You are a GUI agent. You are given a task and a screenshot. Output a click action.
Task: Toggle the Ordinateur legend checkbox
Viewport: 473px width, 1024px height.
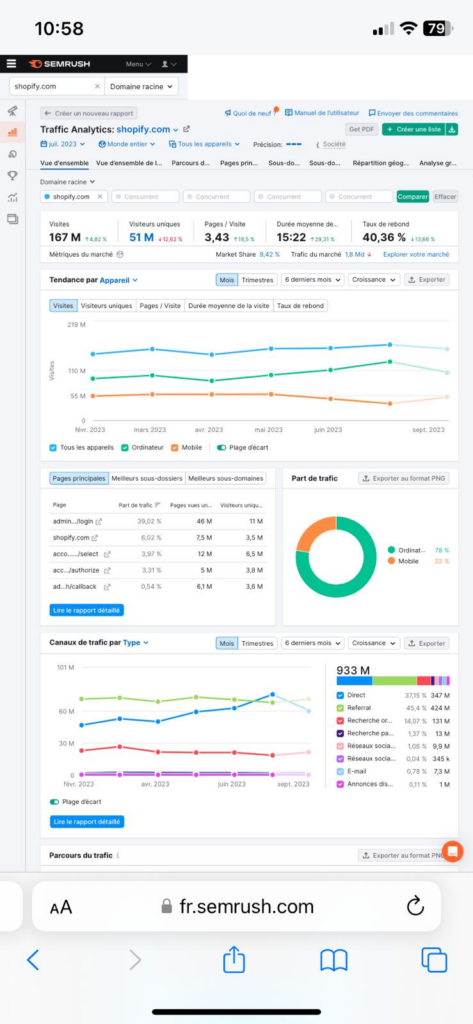(127, 447)
